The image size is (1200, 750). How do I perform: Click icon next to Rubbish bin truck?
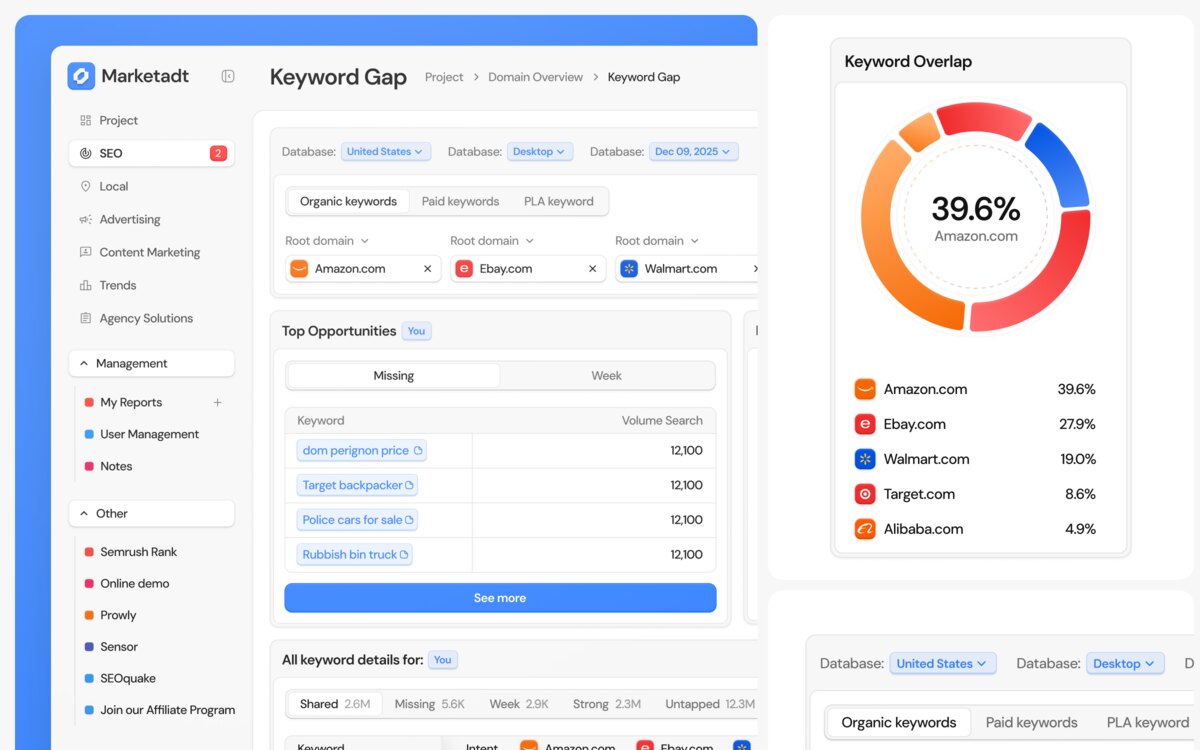click(404, 554)
